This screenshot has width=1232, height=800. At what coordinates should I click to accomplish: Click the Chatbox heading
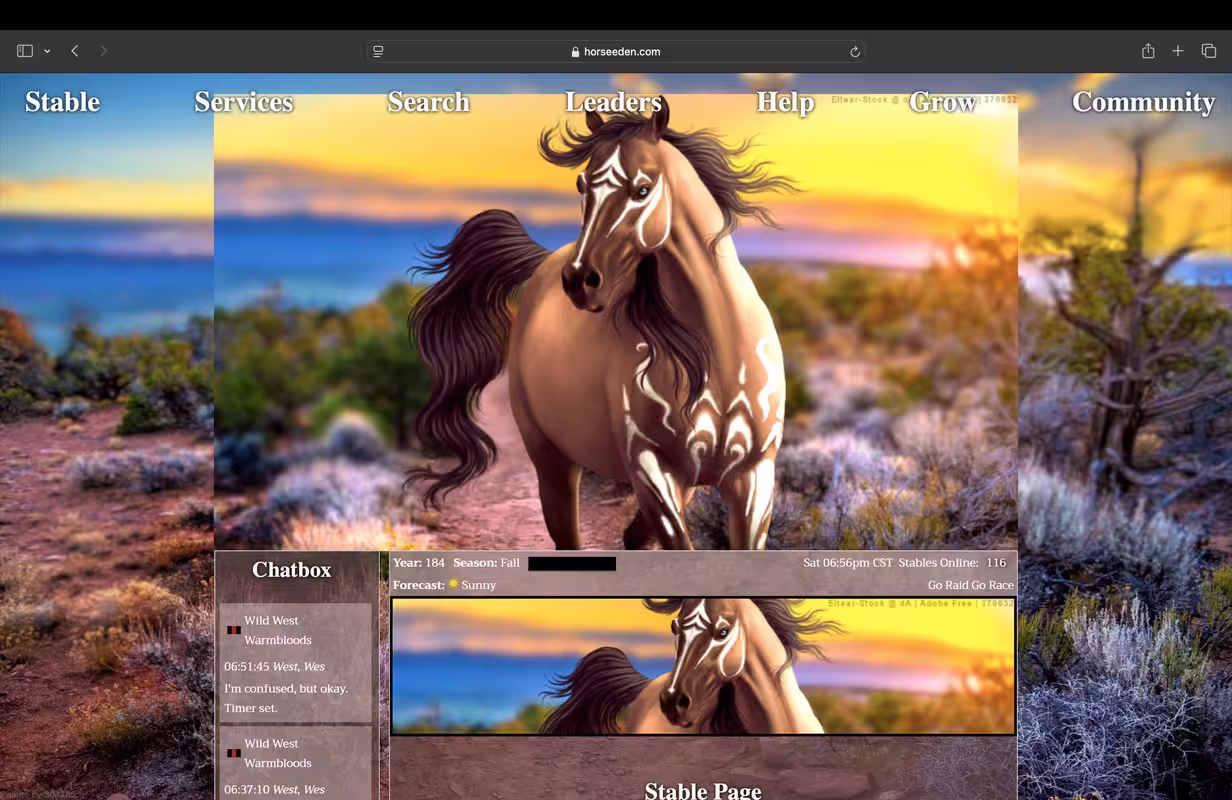pyautogui.click(x=292, y=570)
